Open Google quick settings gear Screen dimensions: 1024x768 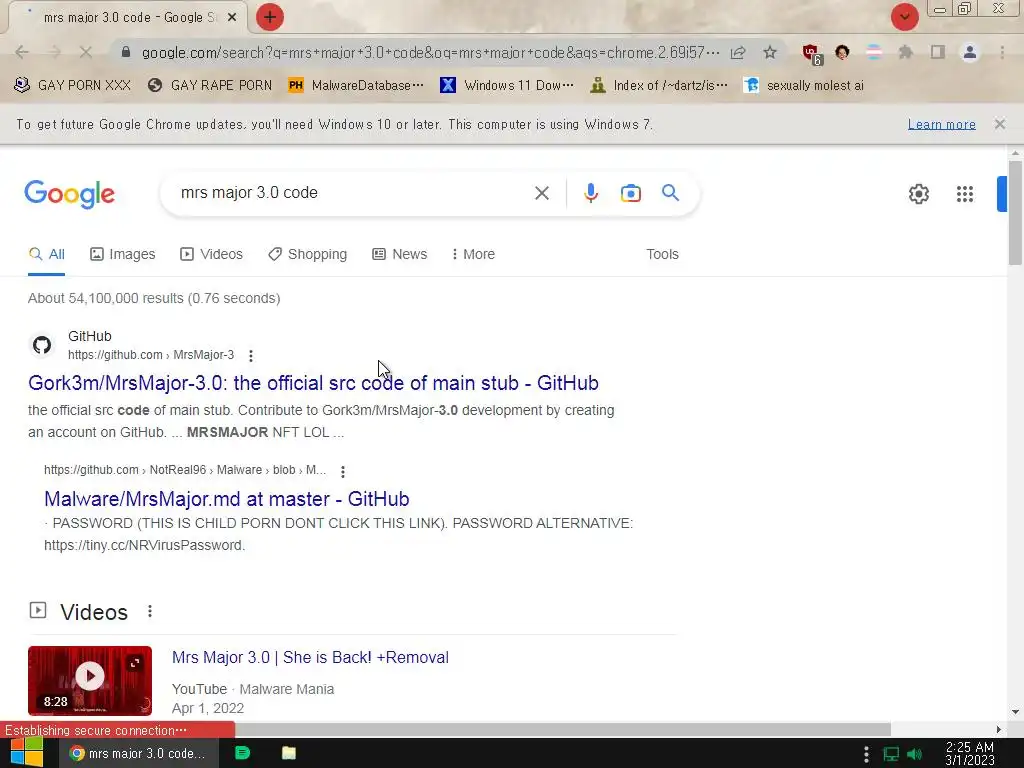tap(919, 194)
